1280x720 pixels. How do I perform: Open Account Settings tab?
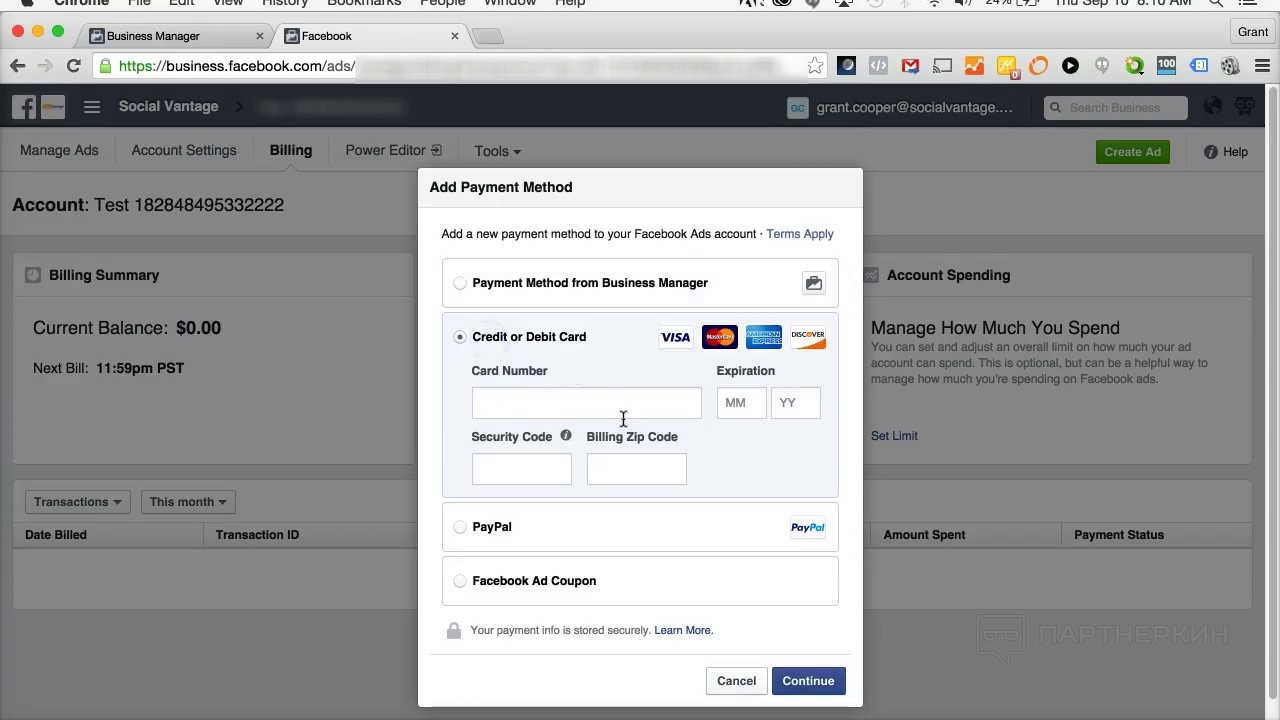pyautogui.click(x=184, y=150)
